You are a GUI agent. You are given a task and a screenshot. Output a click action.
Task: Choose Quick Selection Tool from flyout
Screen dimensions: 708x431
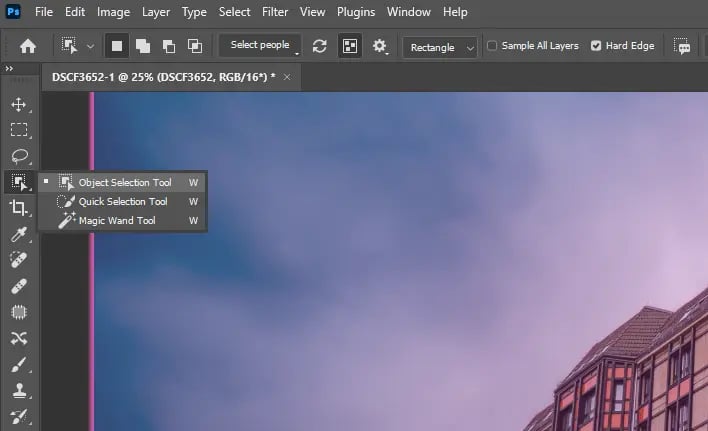click(x=122, y=201)
